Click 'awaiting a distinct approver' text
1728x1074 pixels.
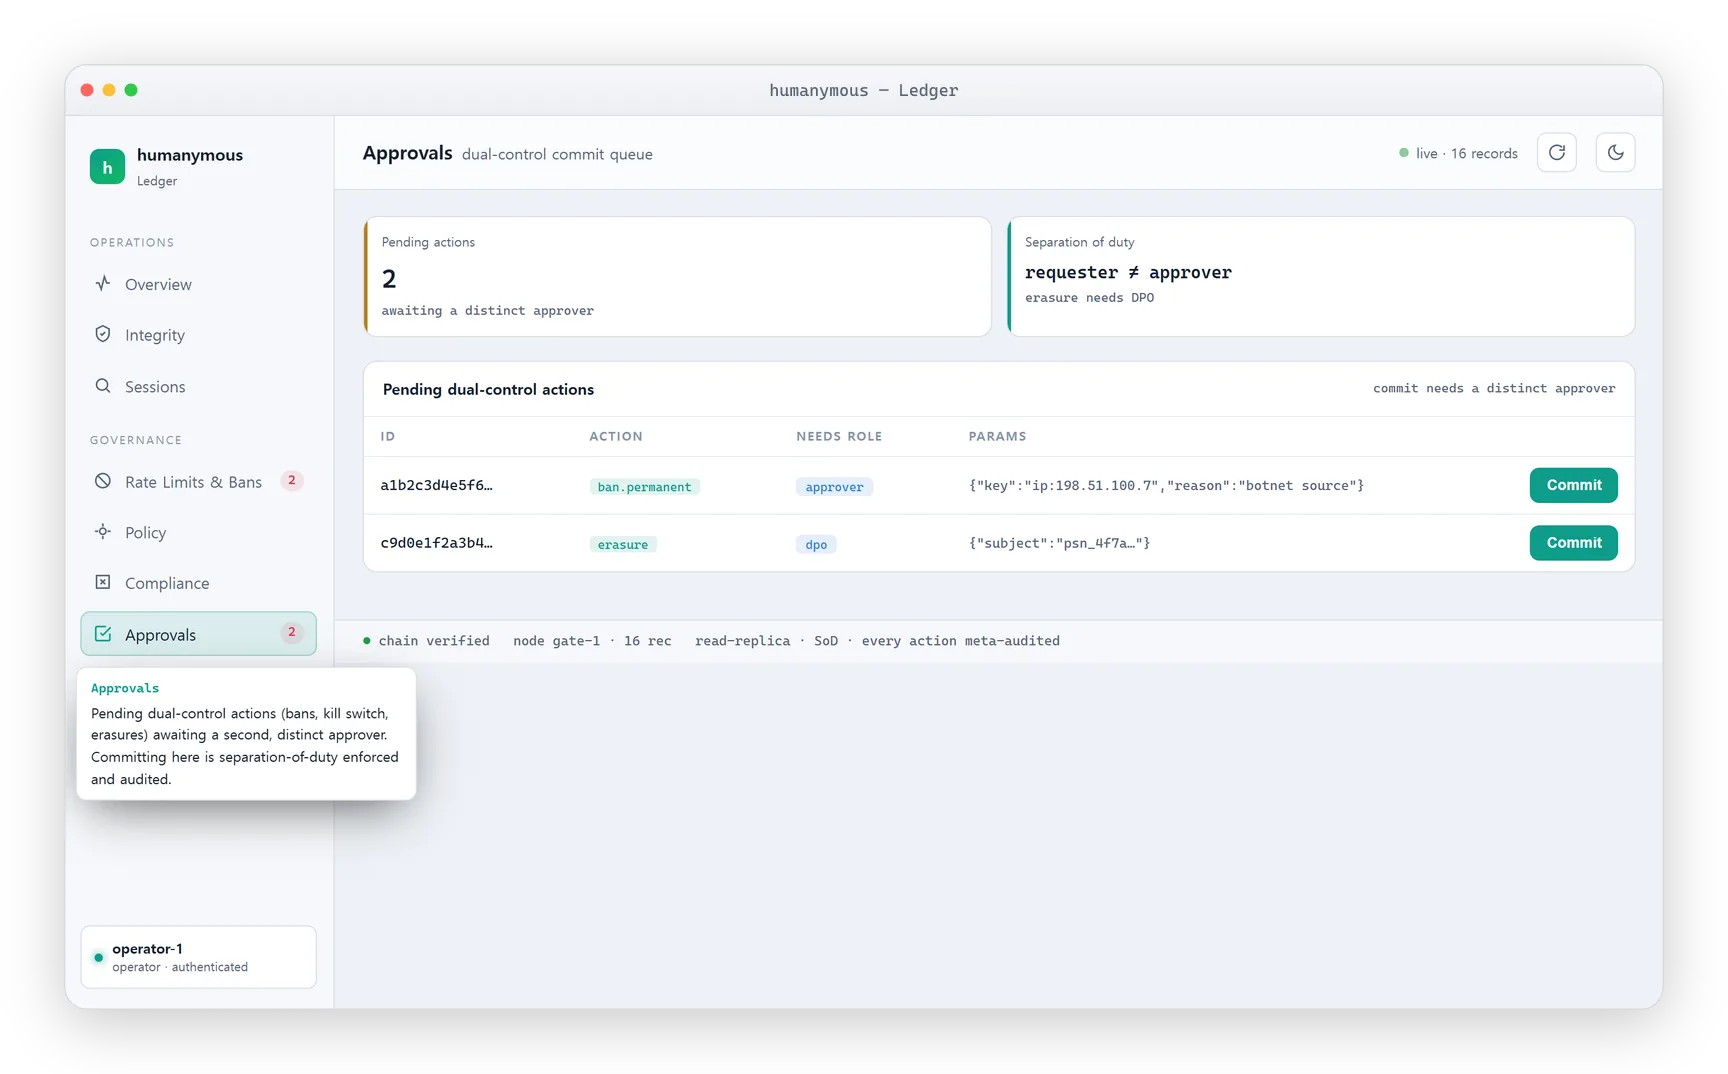(x=487, y=311)
